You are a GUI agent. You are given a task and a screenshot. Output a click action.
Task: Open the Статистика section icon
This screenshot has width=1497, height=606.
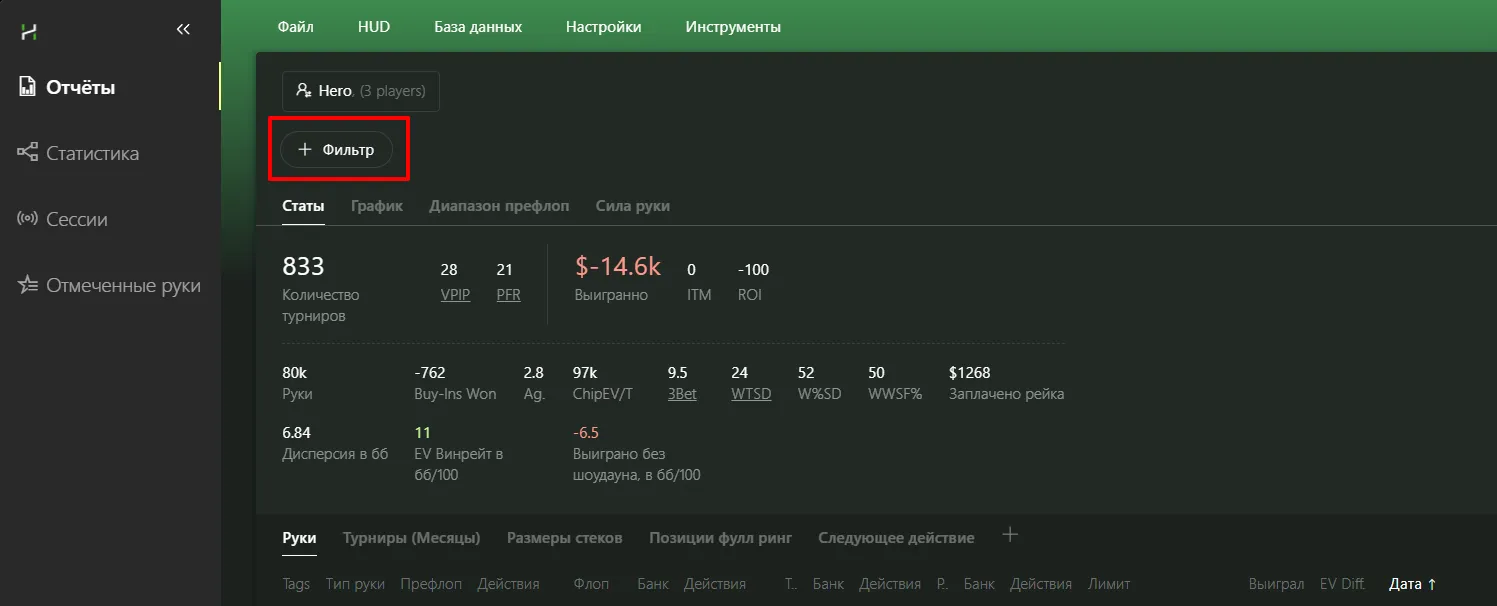[x=28, y=153]
